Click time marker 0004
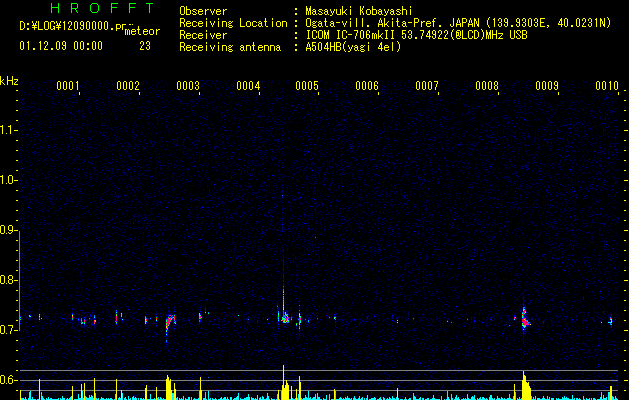The height and width of the screenshot is (400, 629). (248, 86)
